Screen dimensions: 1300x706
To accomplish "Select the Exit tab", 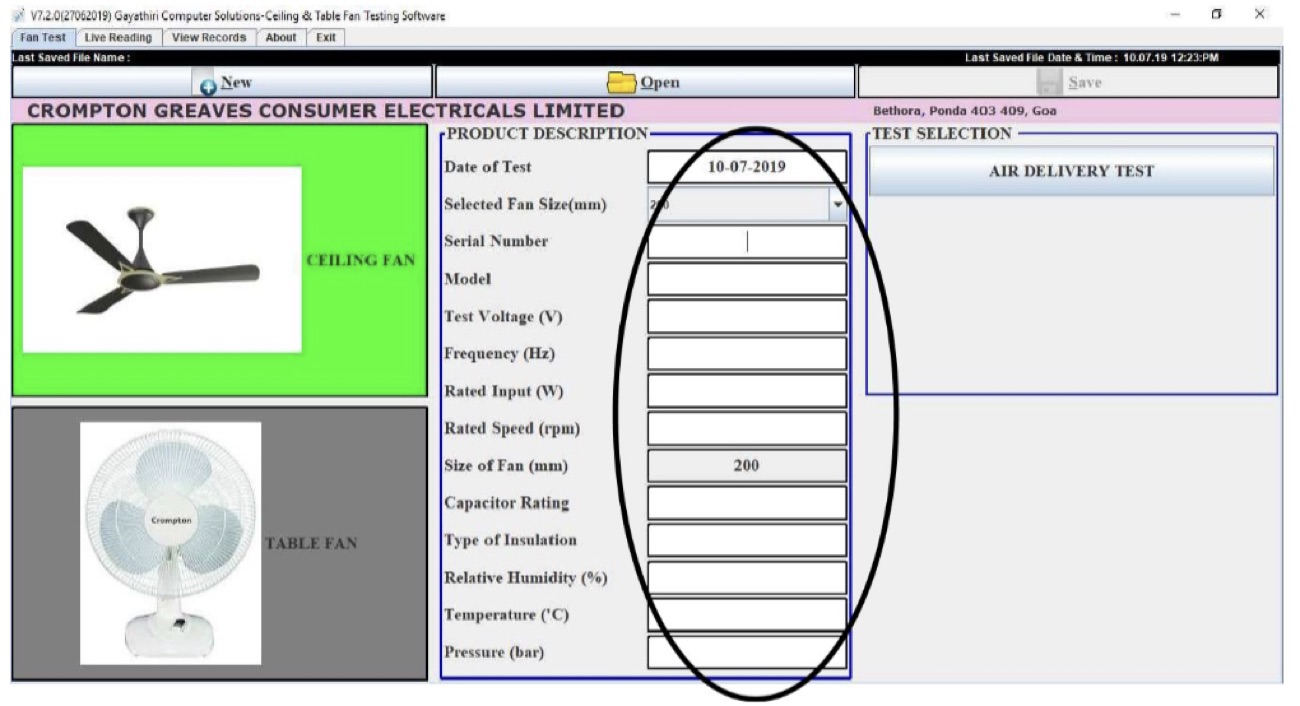I will [x=326, y=37].
